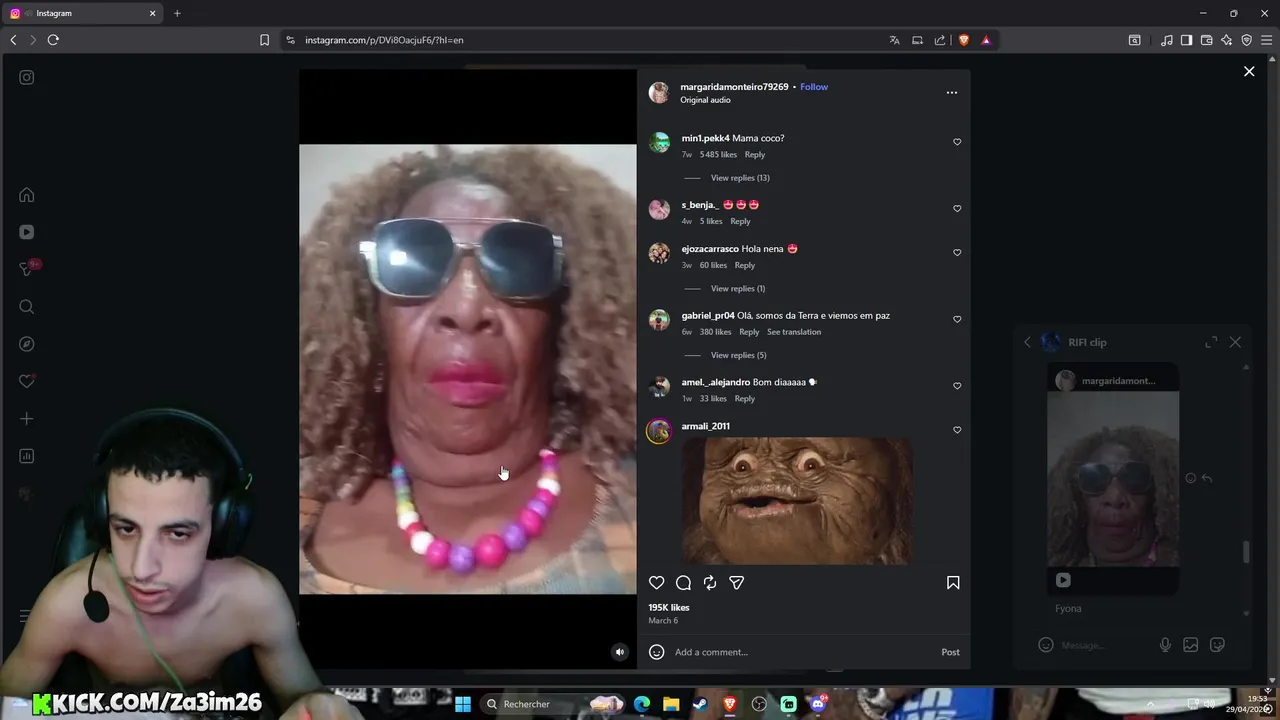Image resolution: width=1280 pixels, height=720 pixels.
Task: Open the post's three-dot more options
Action: pyautogui.click(x=952, y=93)
